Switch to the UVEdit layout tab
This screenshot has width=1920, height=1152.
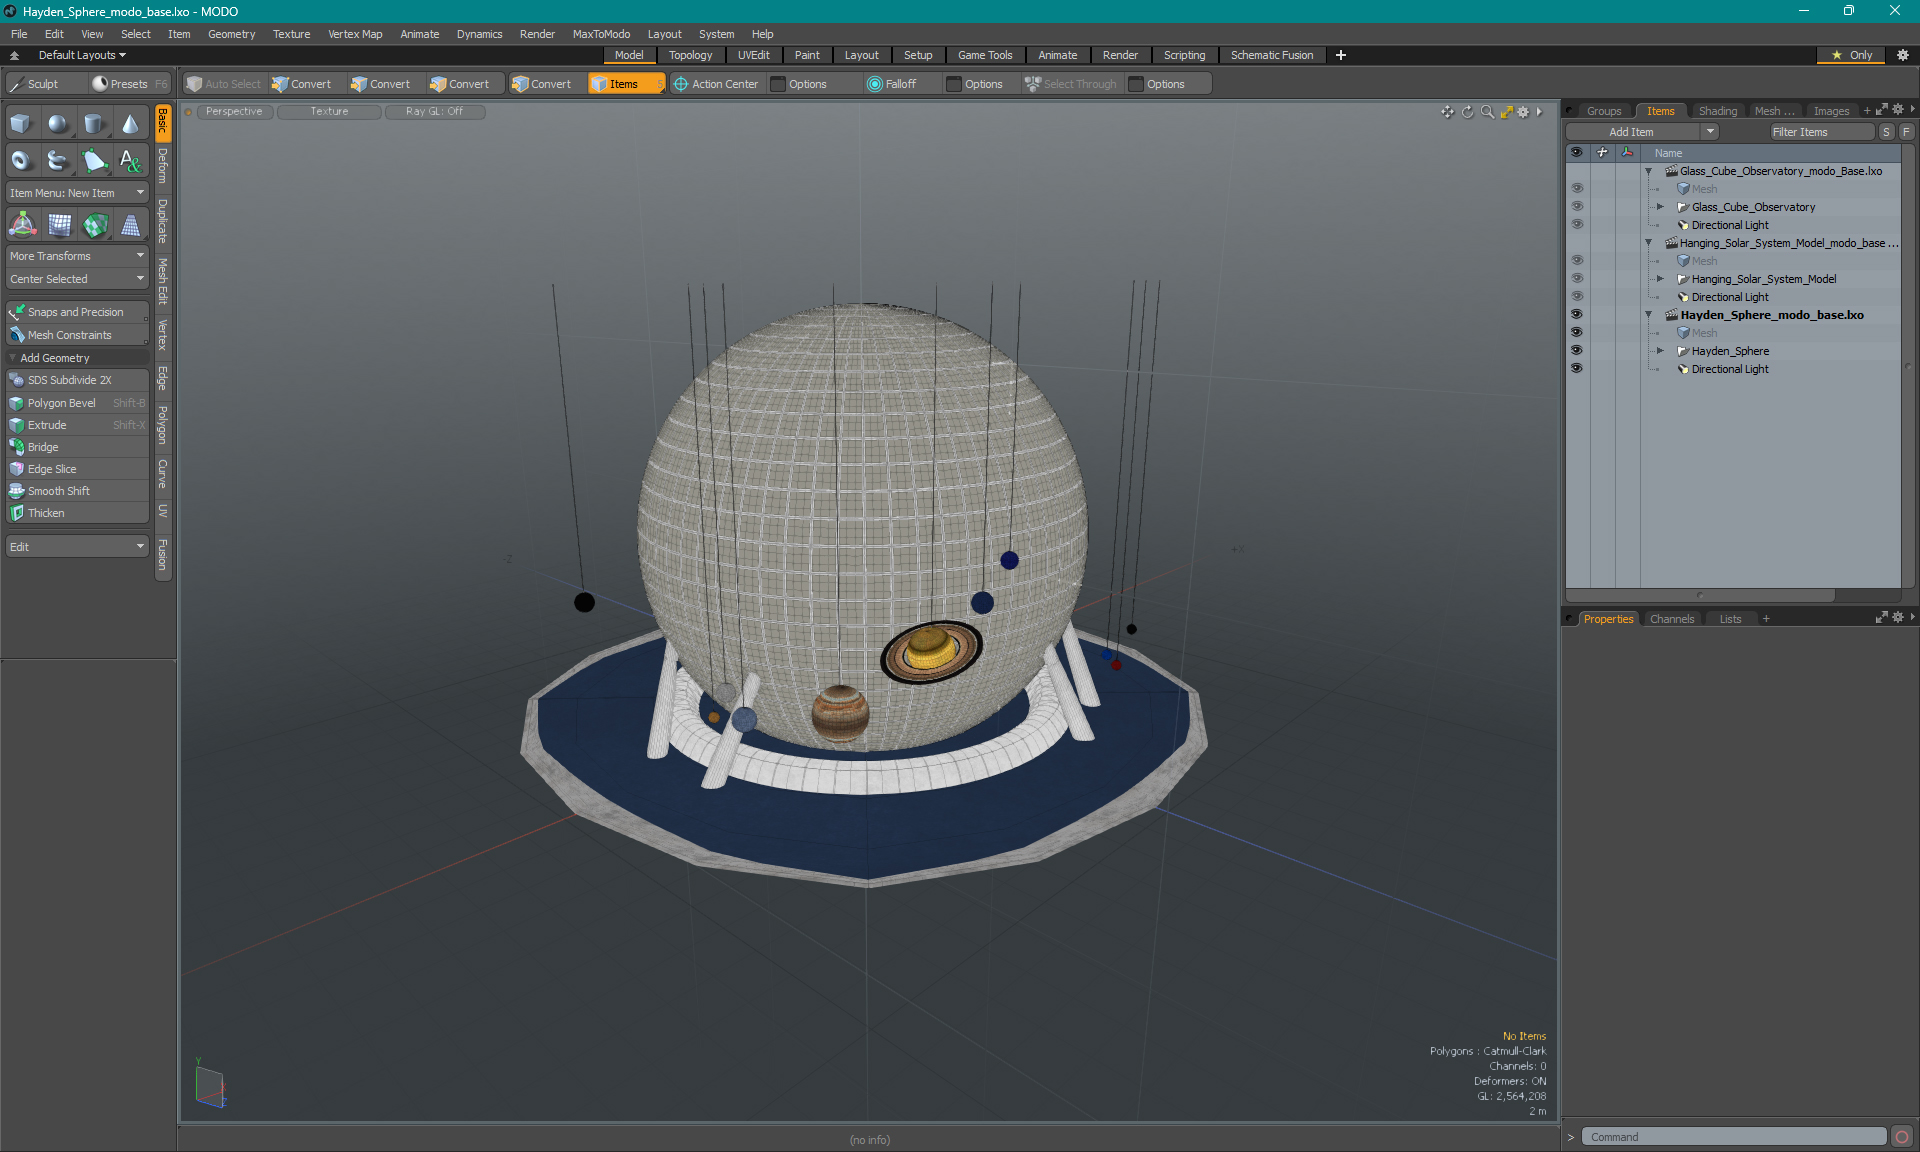click(753, 55)
